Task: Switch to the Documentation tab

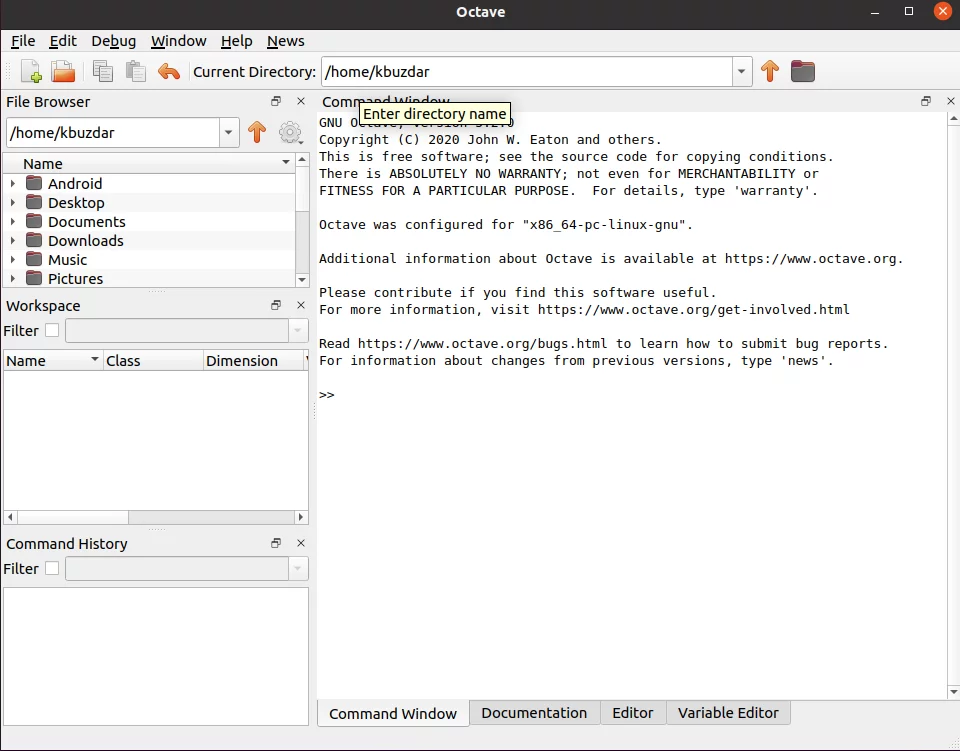Action: [534, 713]
